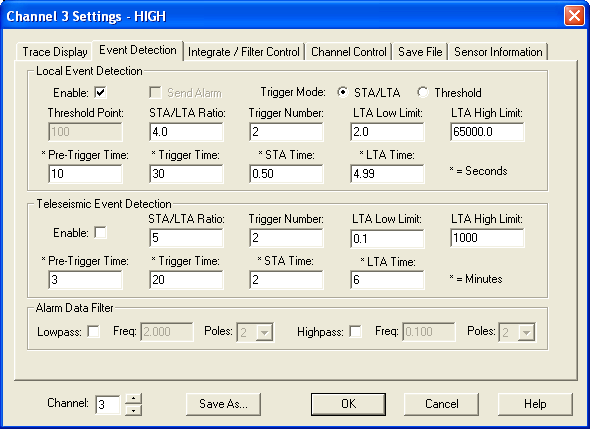Screen dimensions: 590x429
Task: Disable the Local Event Detection Enable checkbox
Action: 100,93
